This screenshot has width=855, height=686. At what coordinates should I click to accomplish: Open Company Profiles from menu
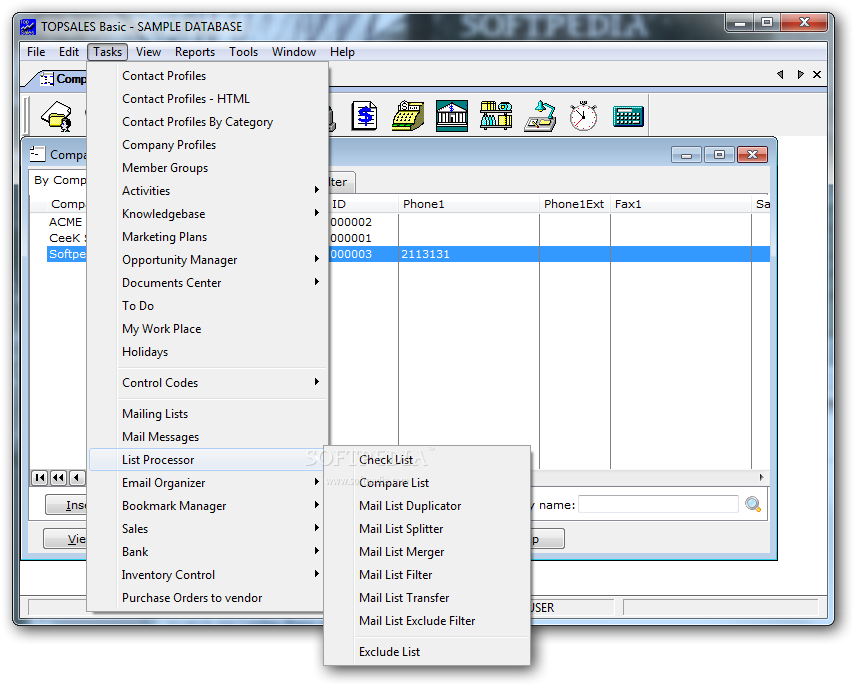[x=208, y=145]
